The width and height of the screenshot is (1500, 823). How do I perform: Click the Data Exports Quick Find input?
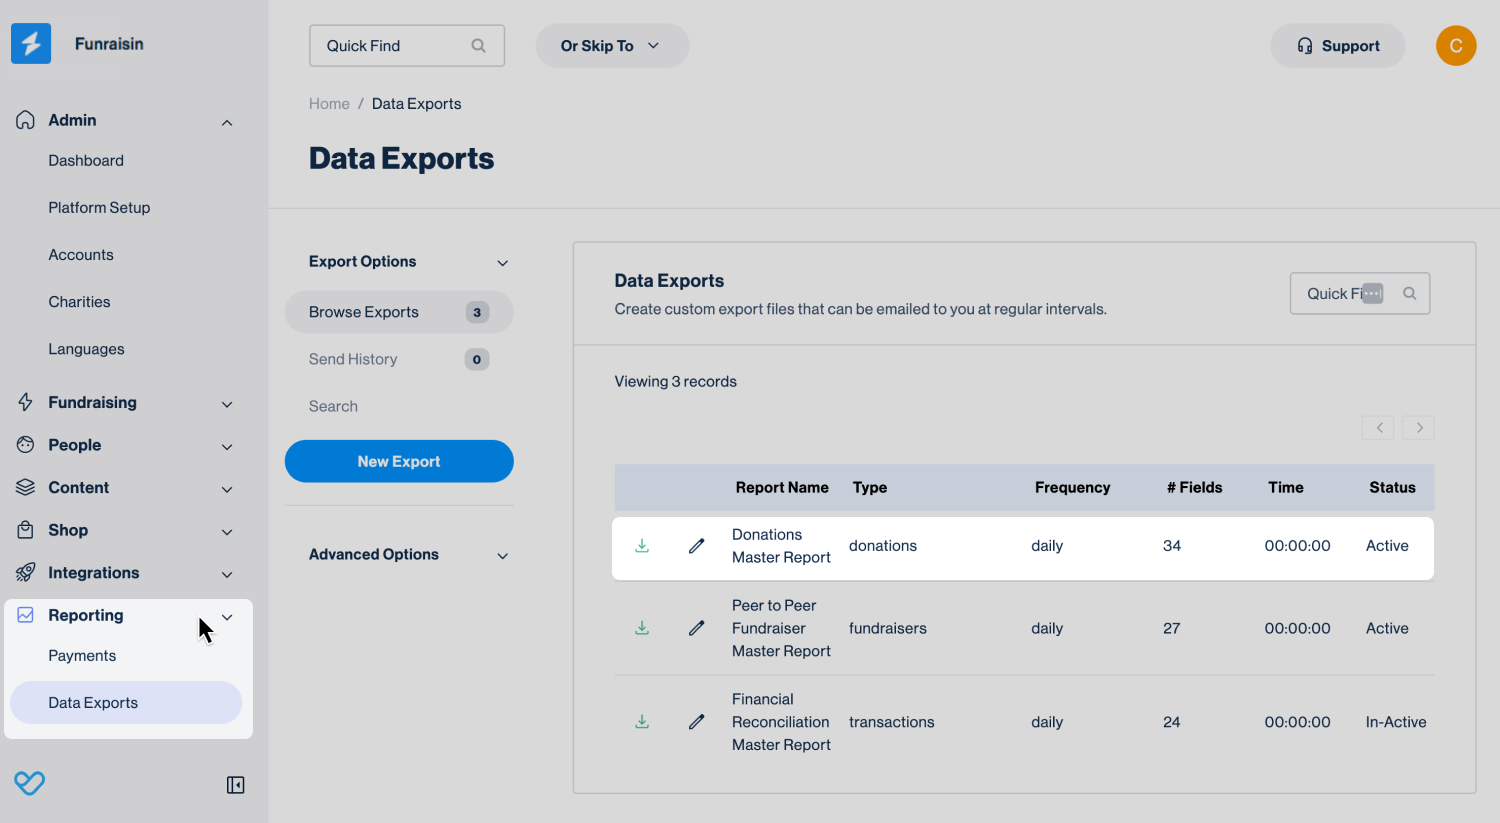[1360, 293]
